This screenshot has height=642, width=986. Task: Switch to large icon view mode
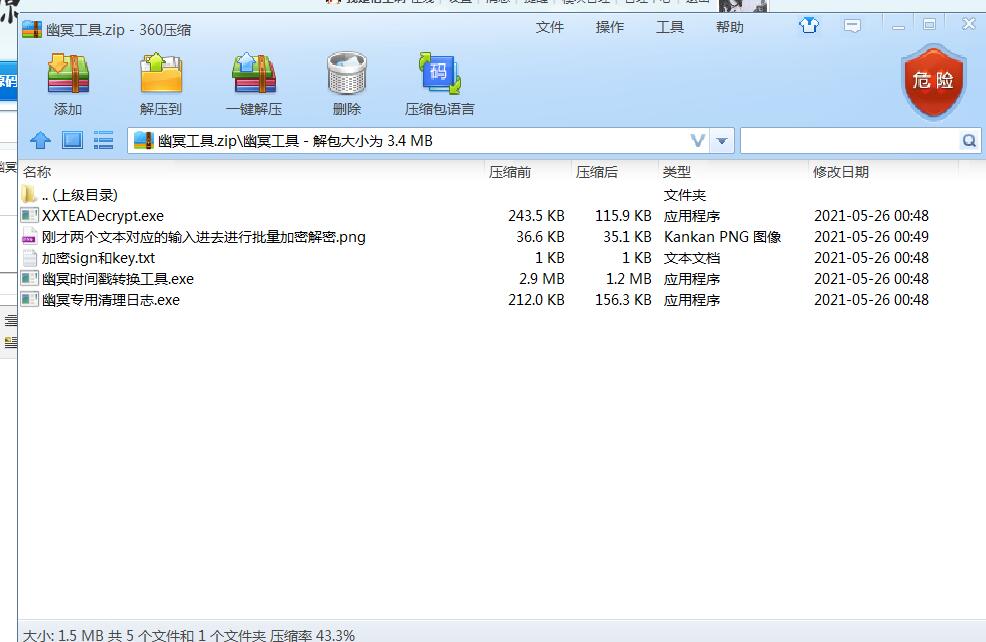(72, 141)
